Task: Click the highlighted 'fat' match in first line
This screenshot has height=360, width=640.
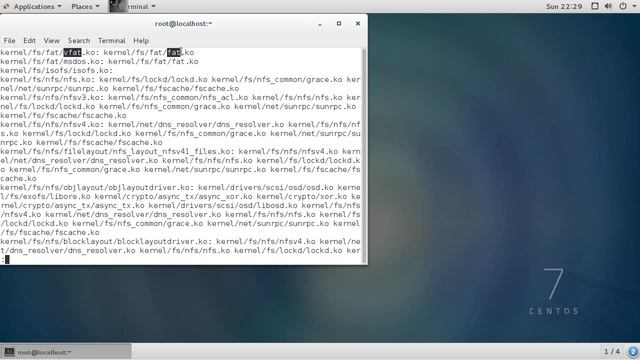Action: [x=174, y=52]
